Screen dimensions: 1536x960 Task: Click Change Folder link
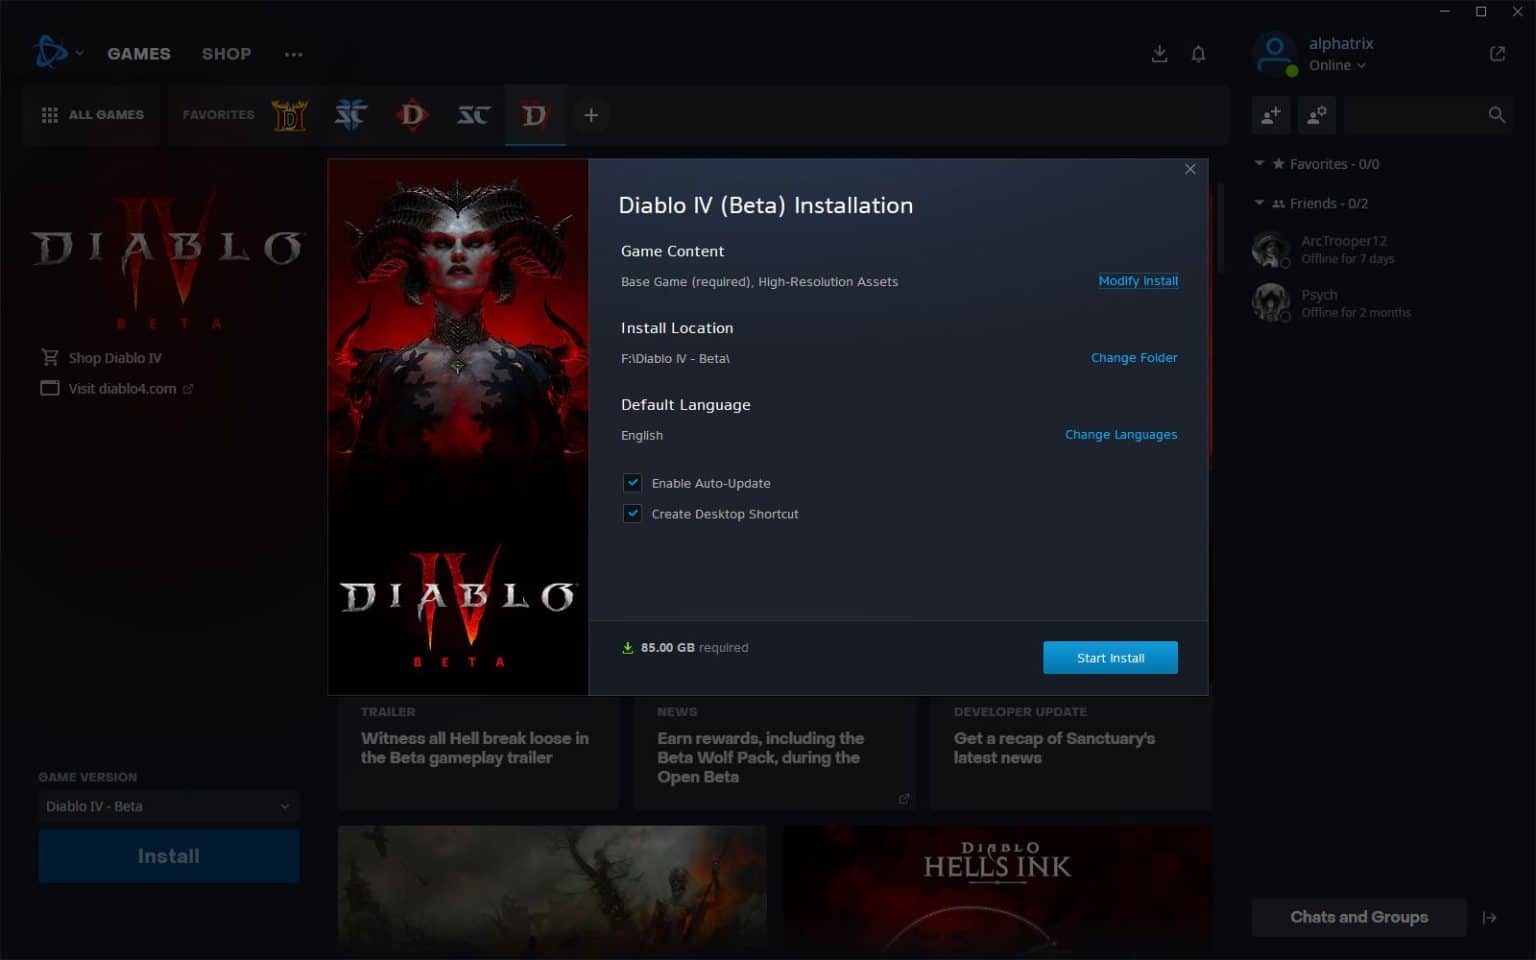coord(1134,358)
